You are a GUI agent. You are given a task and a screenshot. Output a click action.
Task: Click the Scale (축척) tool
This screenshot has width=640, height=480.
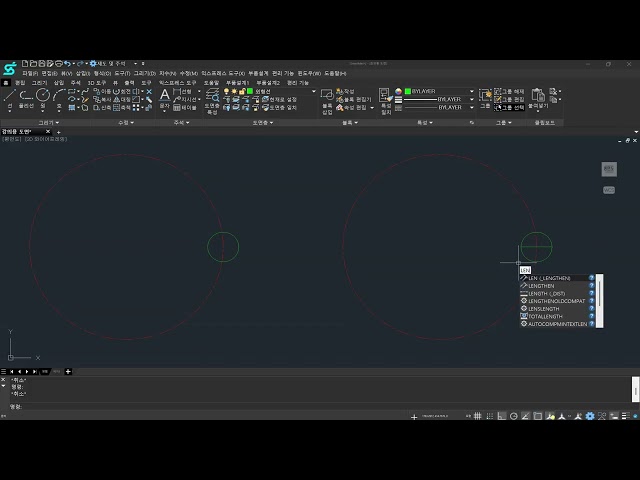(122, 107)
